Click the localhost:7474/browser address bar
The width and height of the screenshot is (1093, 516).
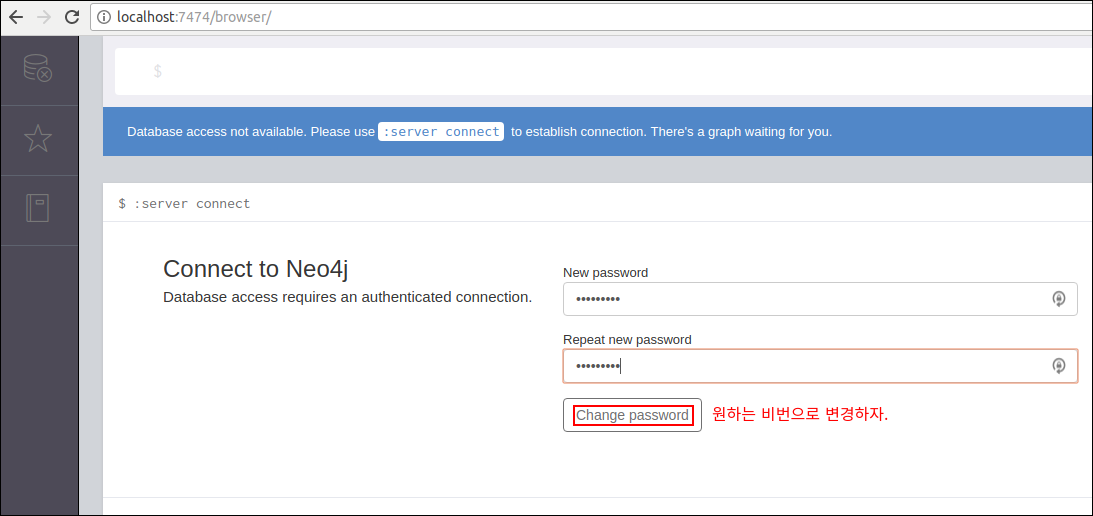click(x=591, y=17)
